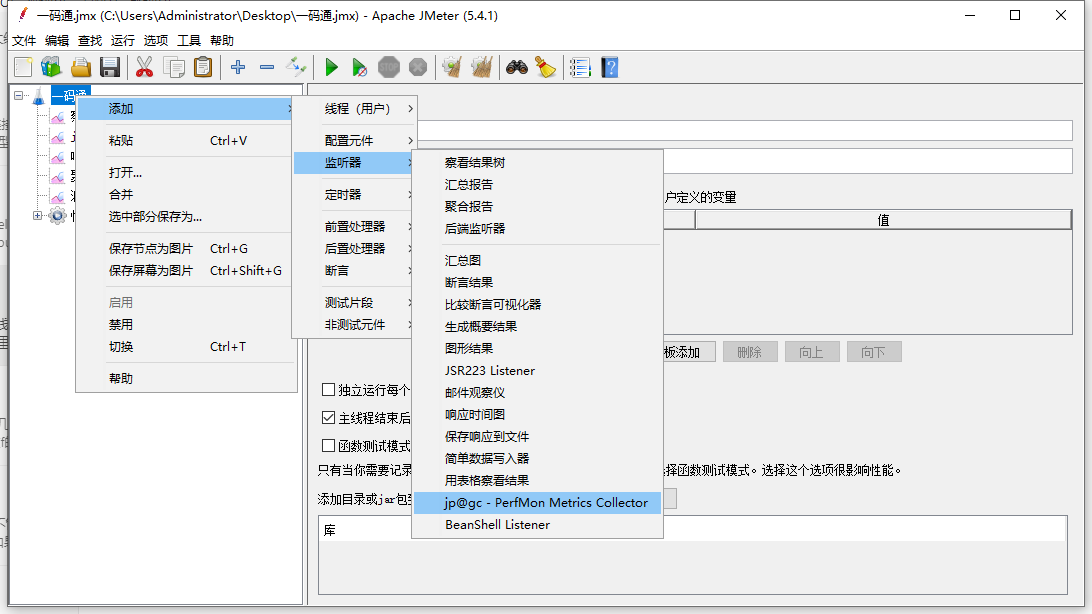Click the 值 column header
The width and height of the screenshot is (1092, 614).
click(x=883, y=220)
